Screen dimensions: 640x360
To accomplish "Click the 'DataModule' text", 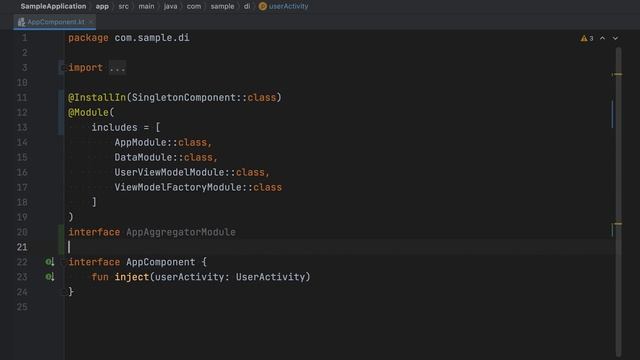I will point(143,158).
